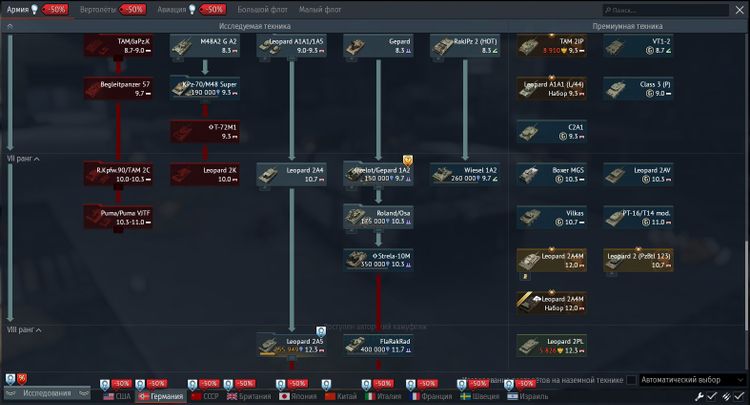This screenshot has height=405, width=750.
Task: Click the Исследования button
Action: tap(47, 394)
